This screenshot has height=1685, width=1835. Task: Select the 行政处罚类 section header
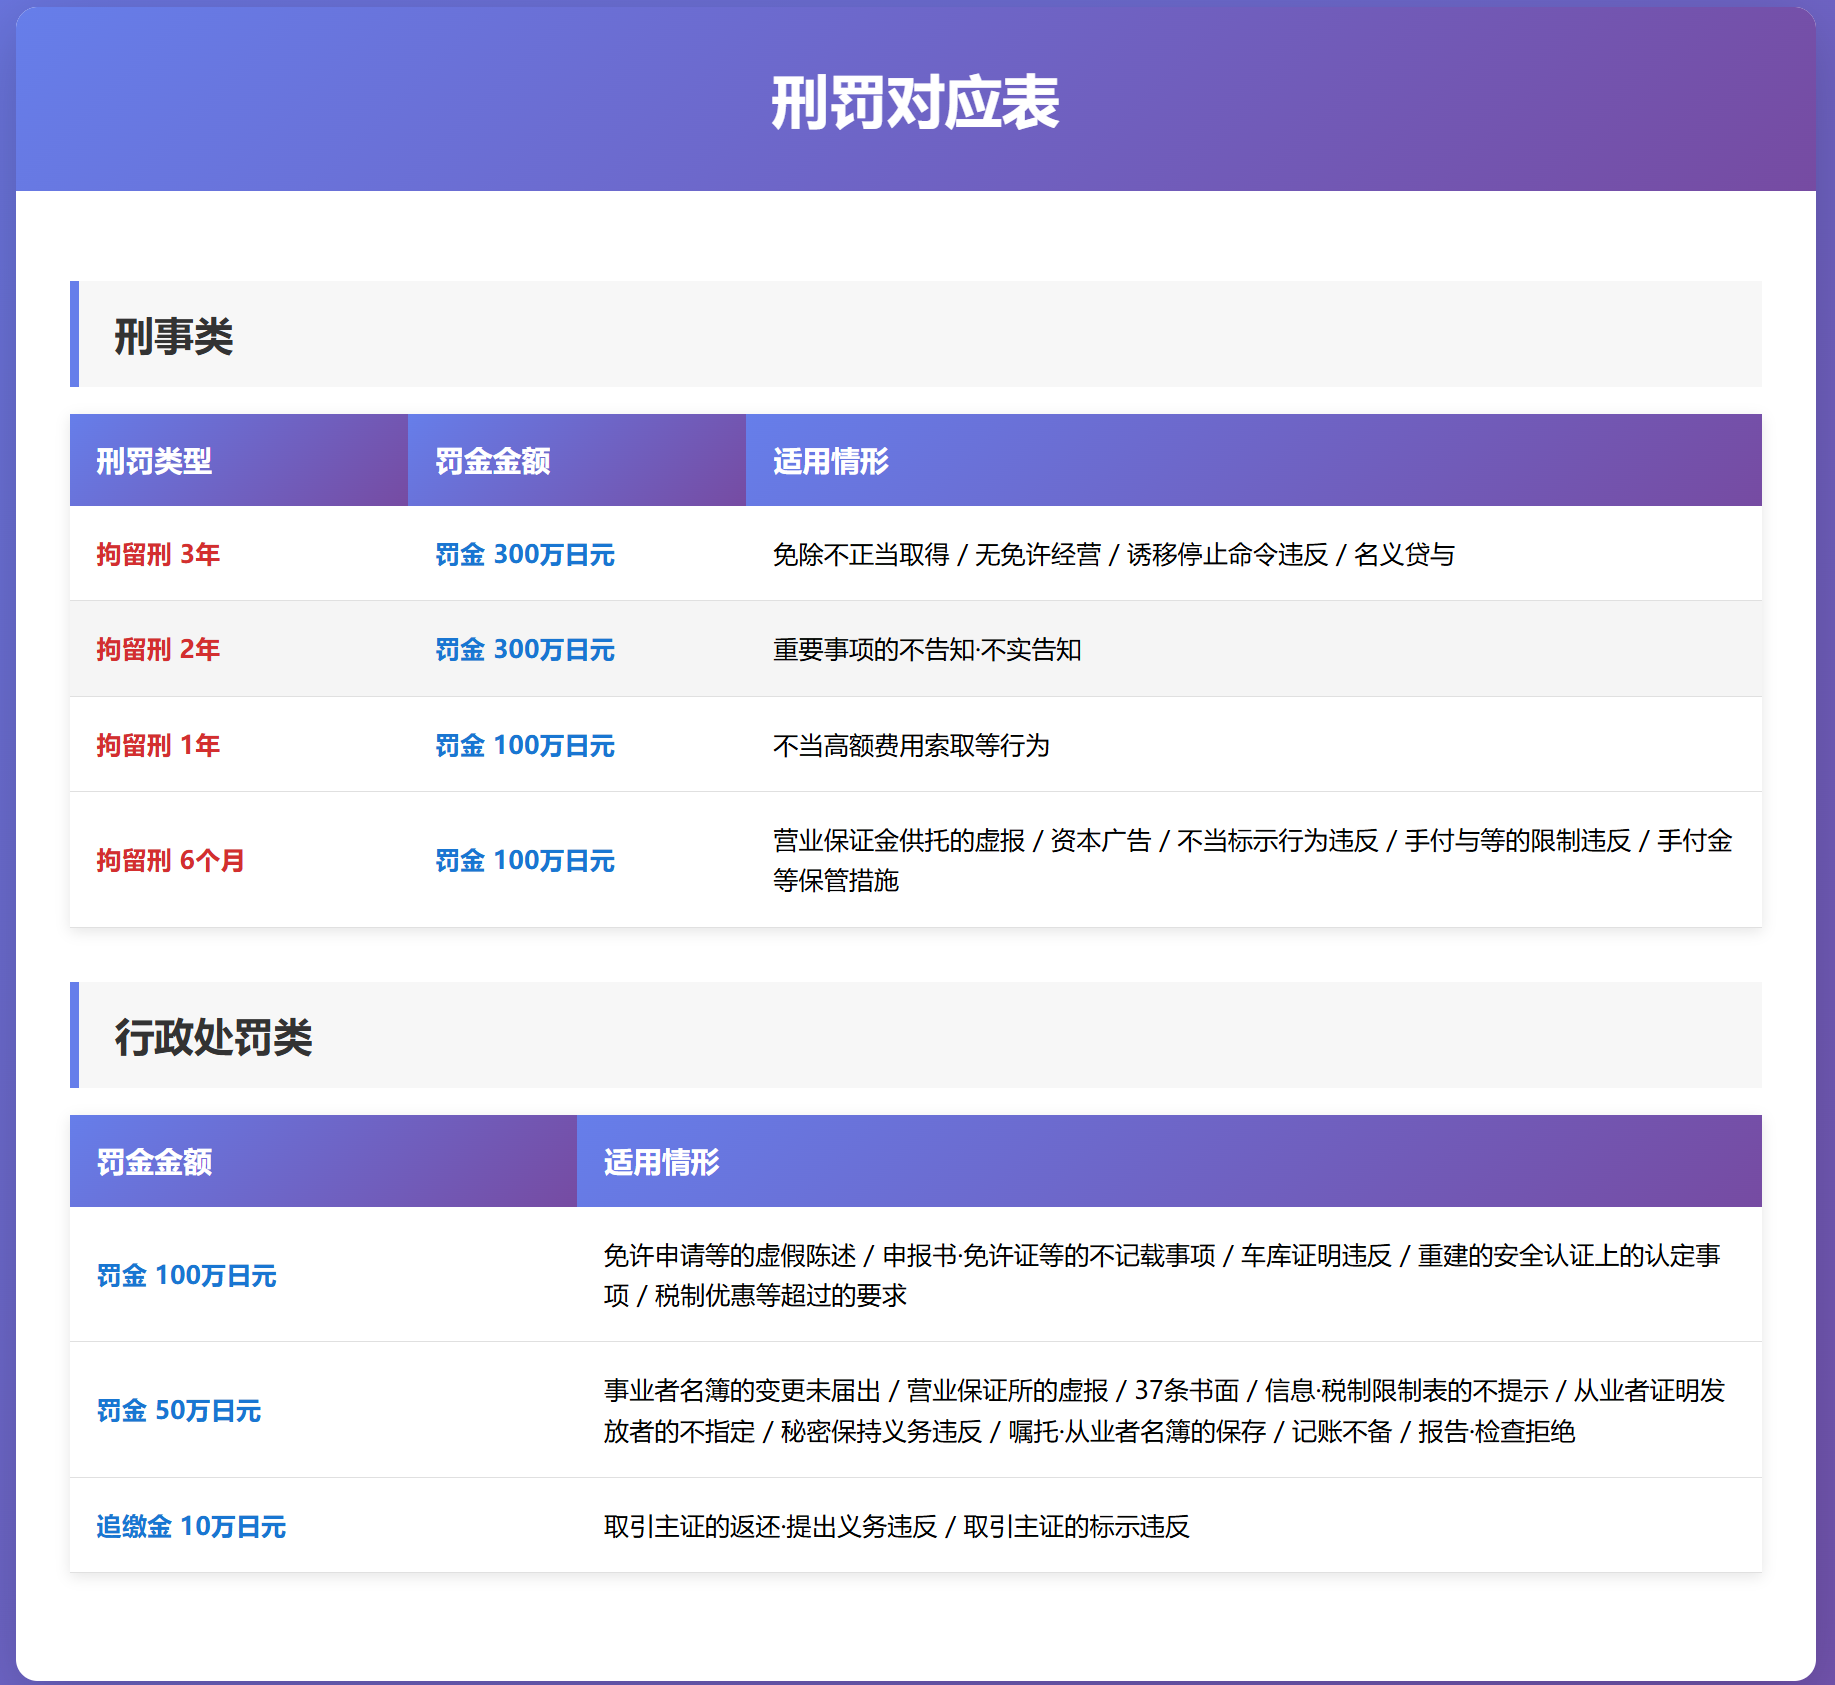(213, 1039)
